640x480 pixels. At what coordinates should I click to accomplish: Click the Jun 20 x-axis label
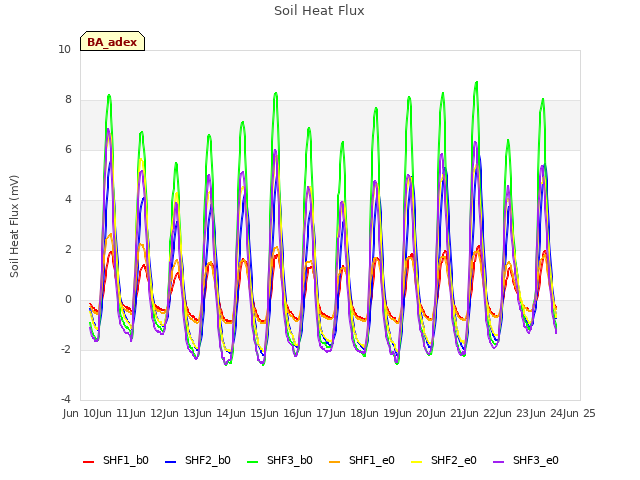(414, 413)
